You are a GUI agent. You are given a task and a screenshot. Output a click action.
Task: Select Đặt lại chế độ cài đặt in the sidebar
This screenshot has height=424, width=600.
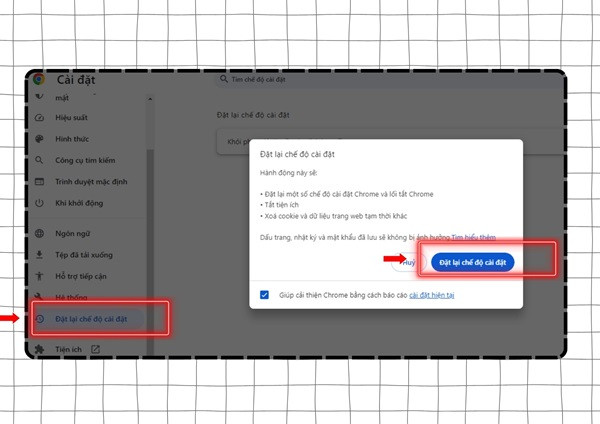(x=91, y=319)
